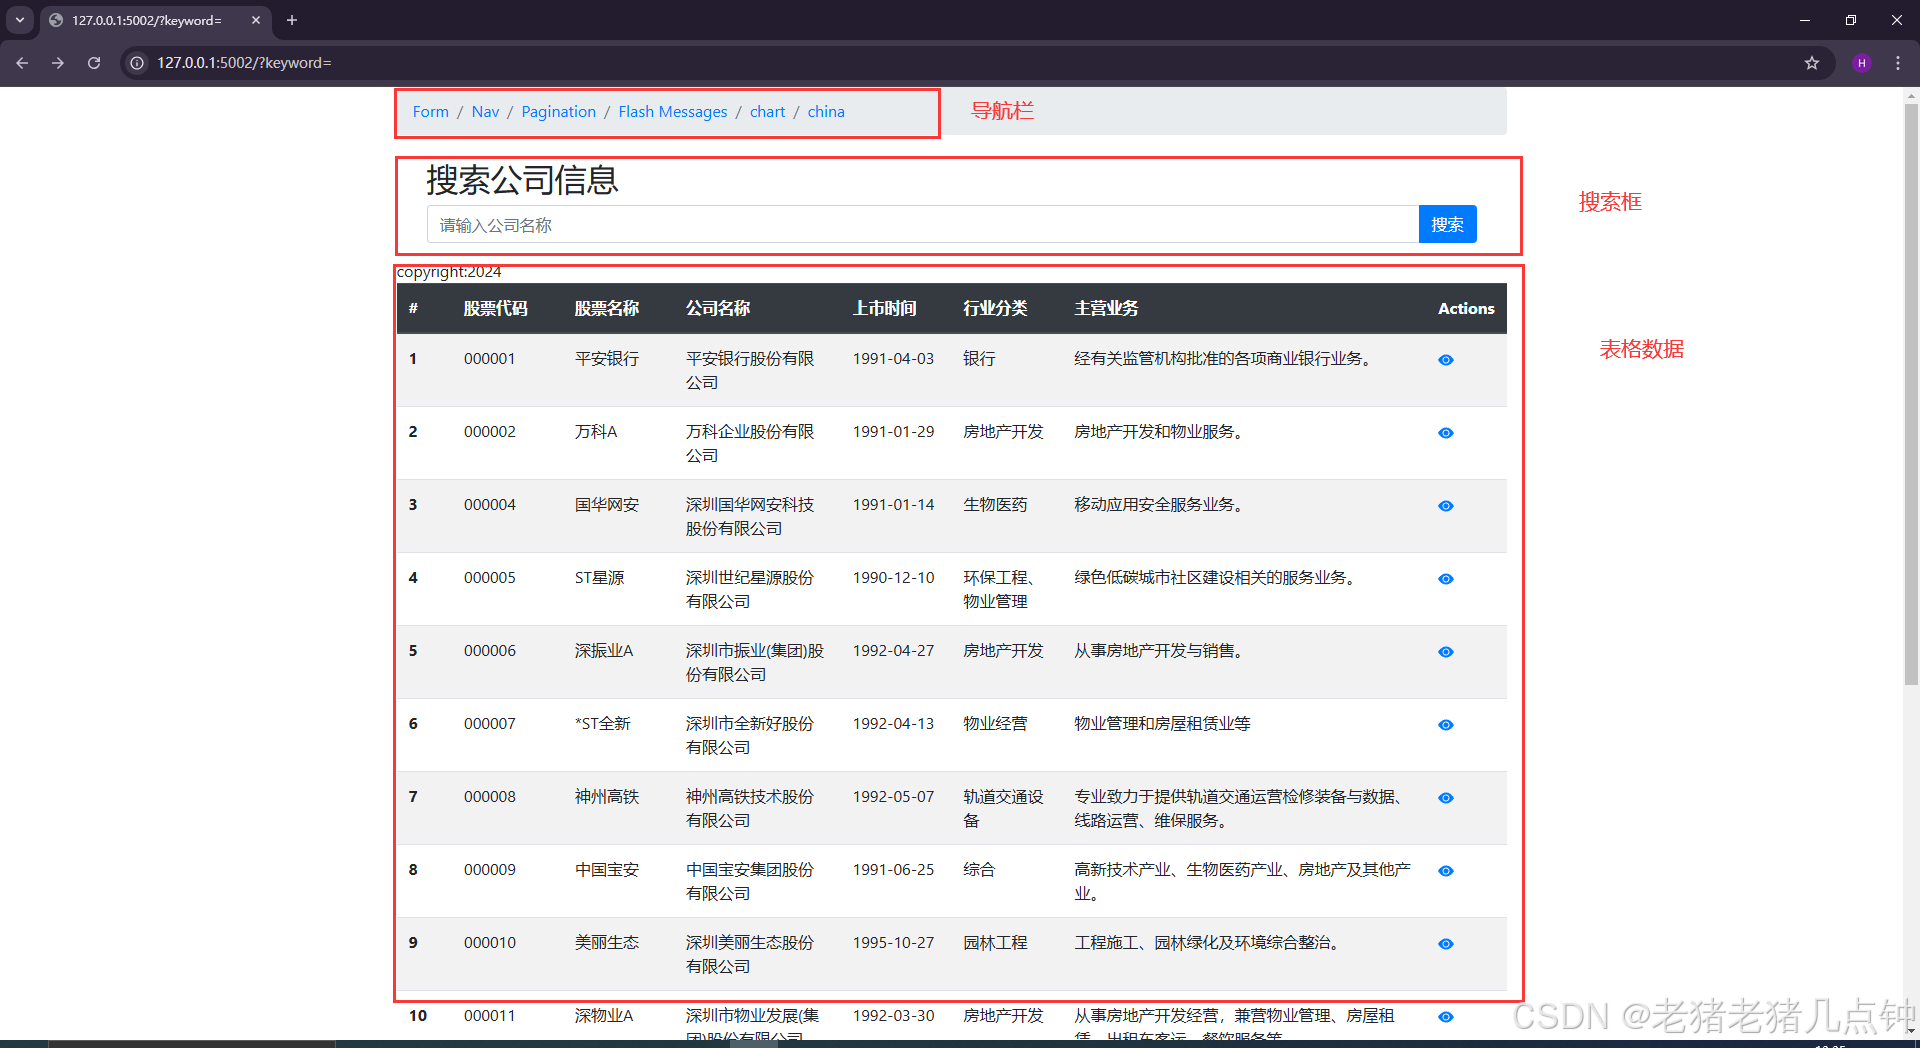Navigate to Flash Messages link
The image size is (1920, 1048).
click(x=672, y=111)
